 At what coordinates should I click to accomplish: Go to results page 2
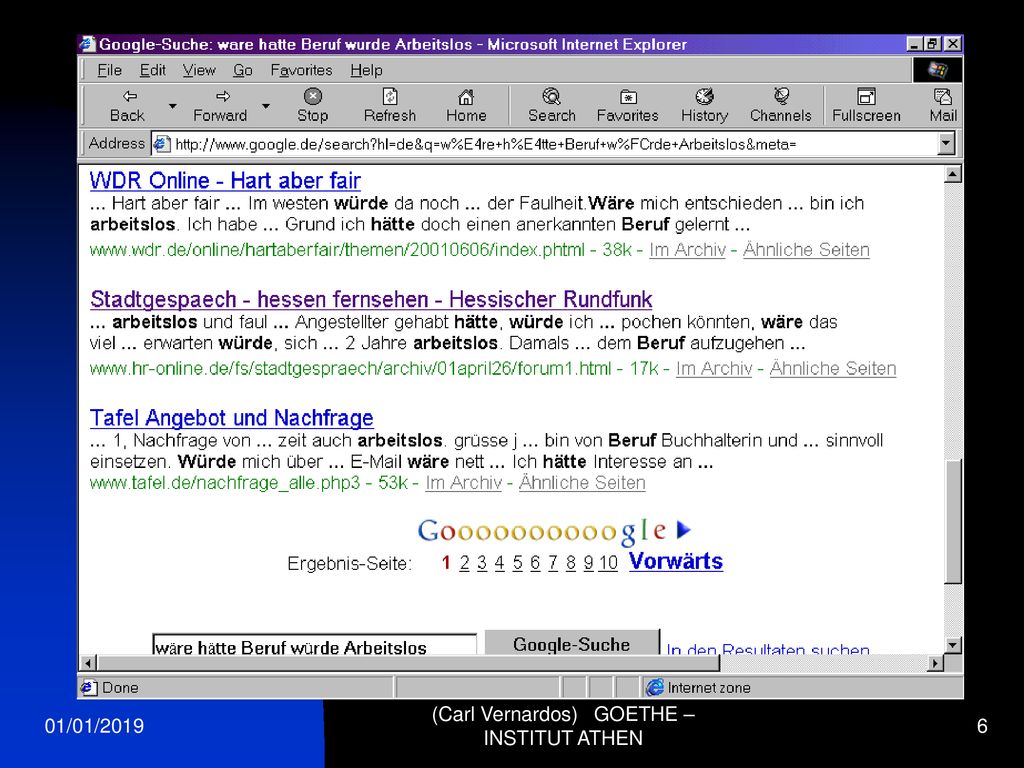(x=464, y=563)
